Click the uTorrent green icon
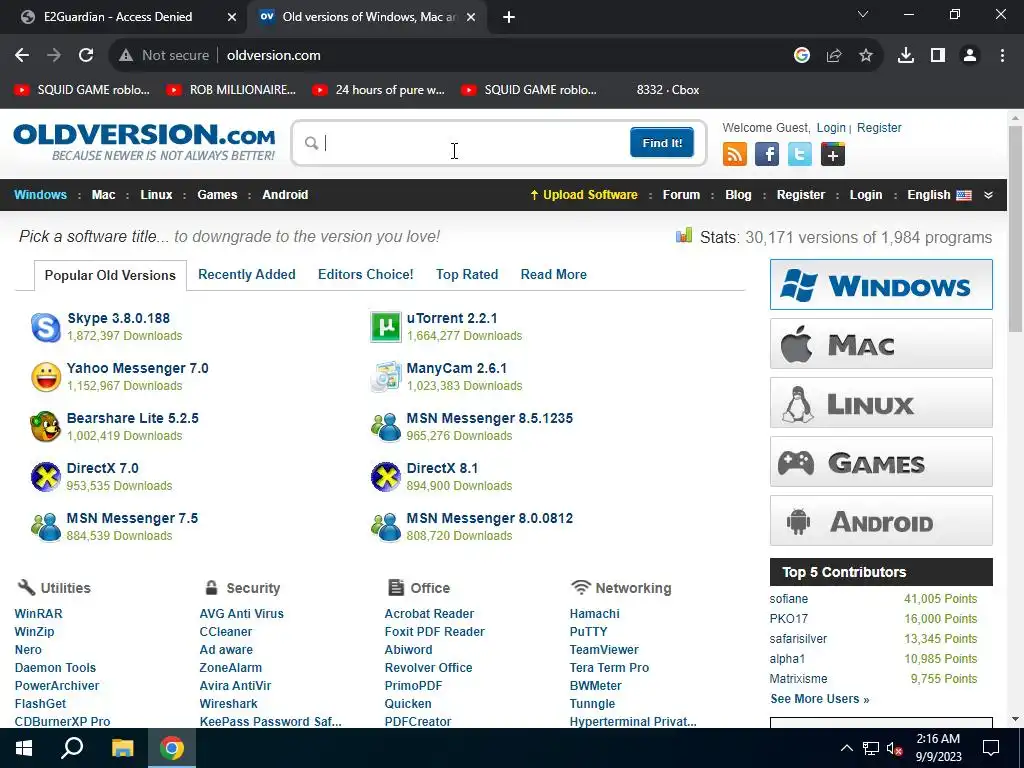 385,327
